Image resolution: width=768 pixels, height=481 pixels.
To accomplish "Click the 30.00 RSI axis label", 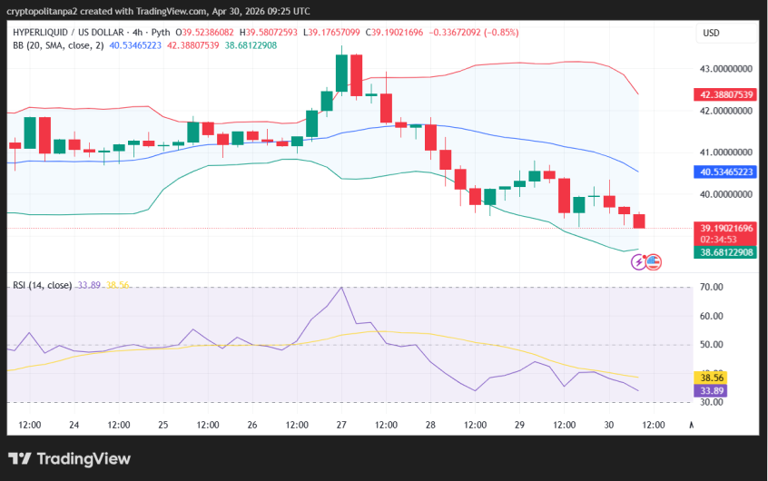I will coord(712,402).
